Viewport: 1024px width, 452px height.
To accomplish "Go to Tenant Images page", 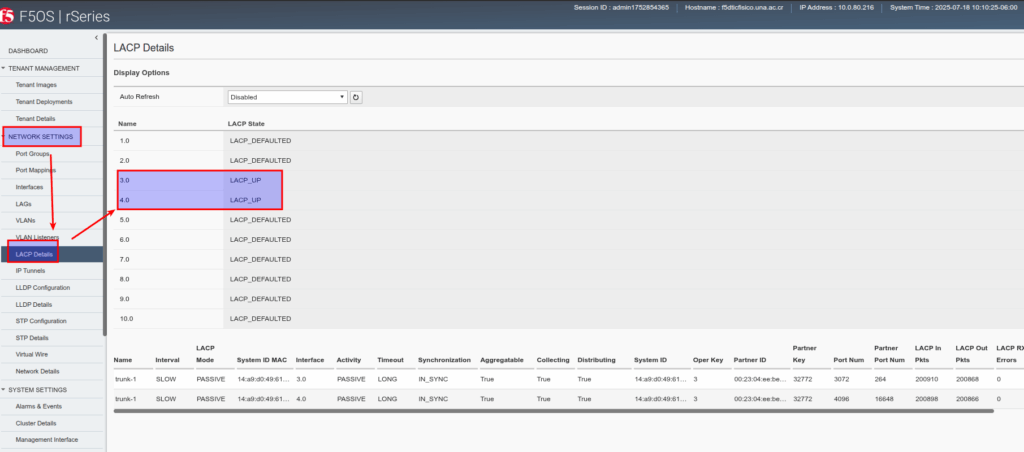I will pos(36,85).
